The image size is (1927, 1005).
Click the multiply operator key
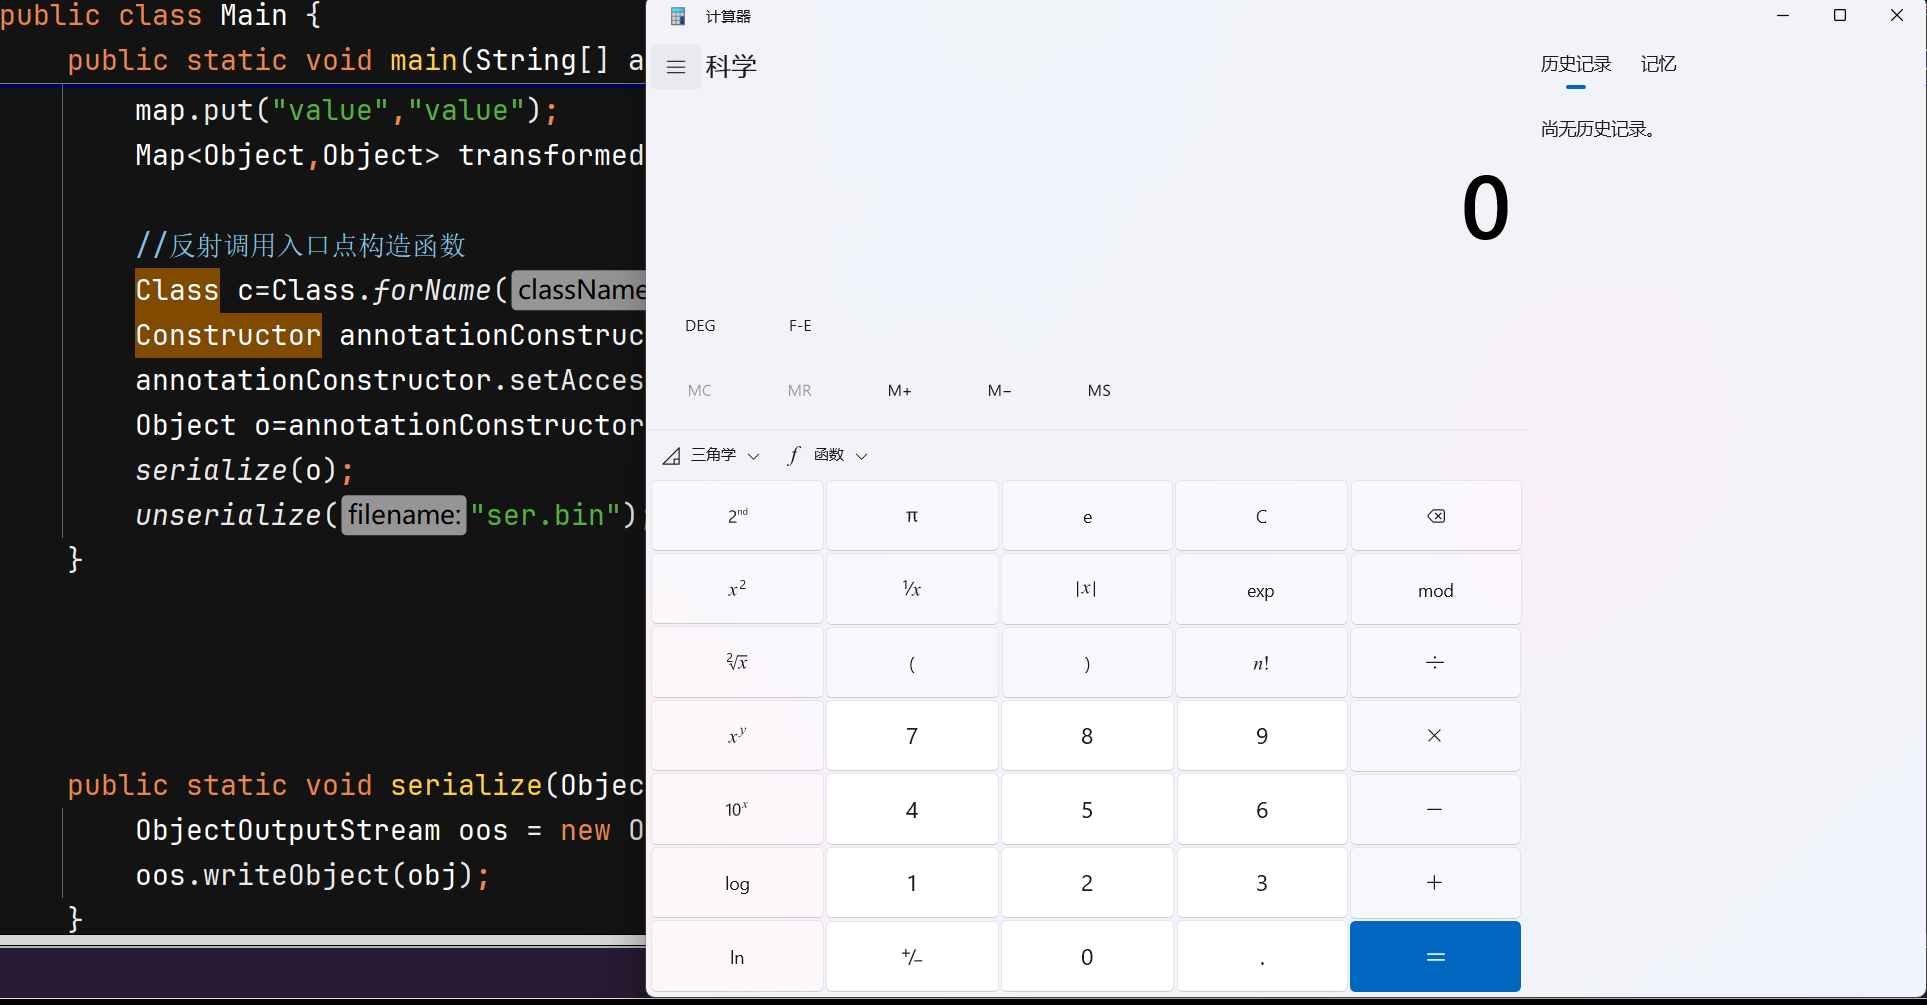(1436, 736)
